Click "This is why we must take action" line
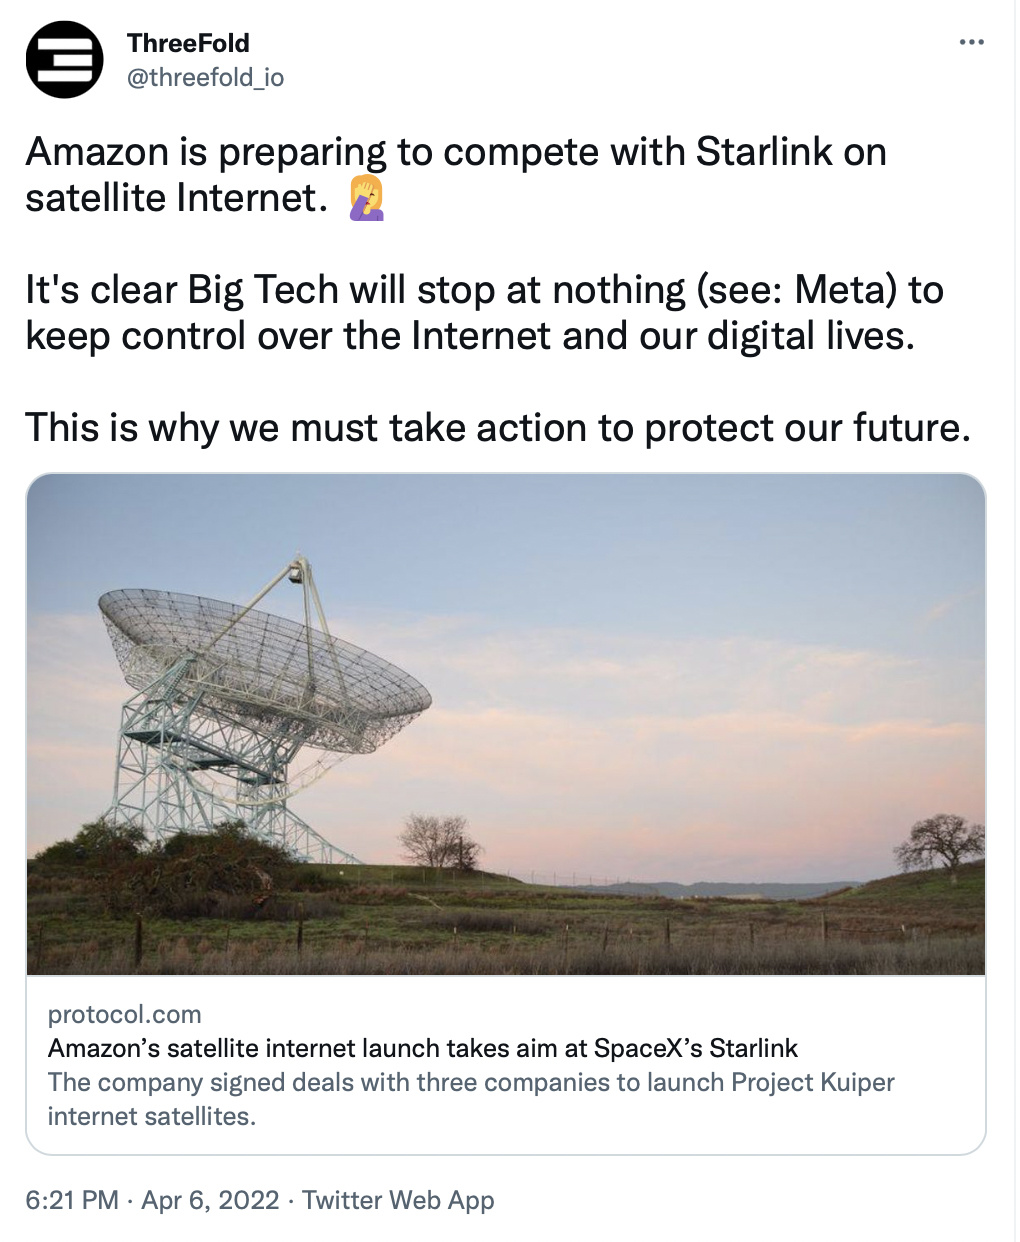 pos(498,428)
